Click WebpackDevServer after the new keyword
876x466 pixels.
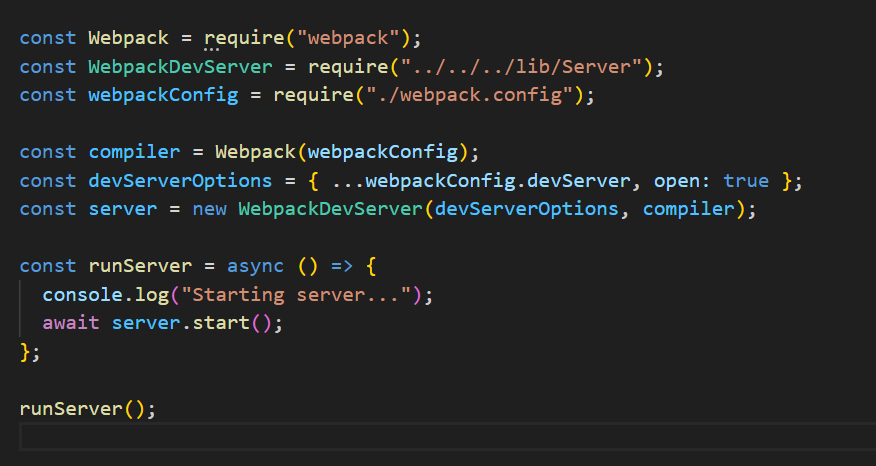click(331, 209)
